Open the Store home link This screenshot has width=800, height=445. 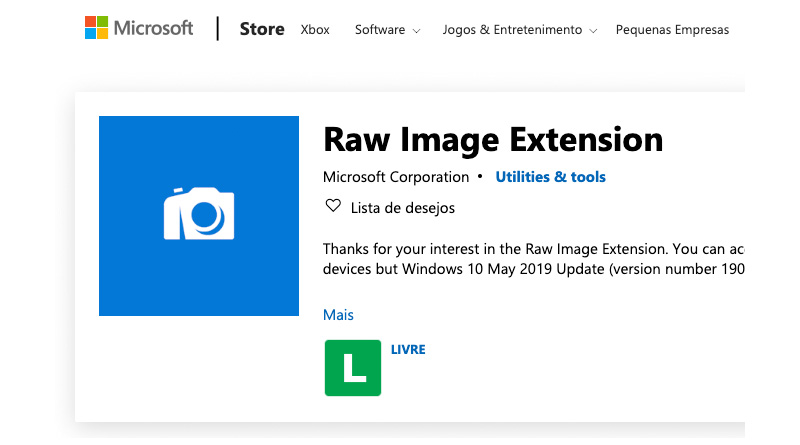tap(262, 30)
